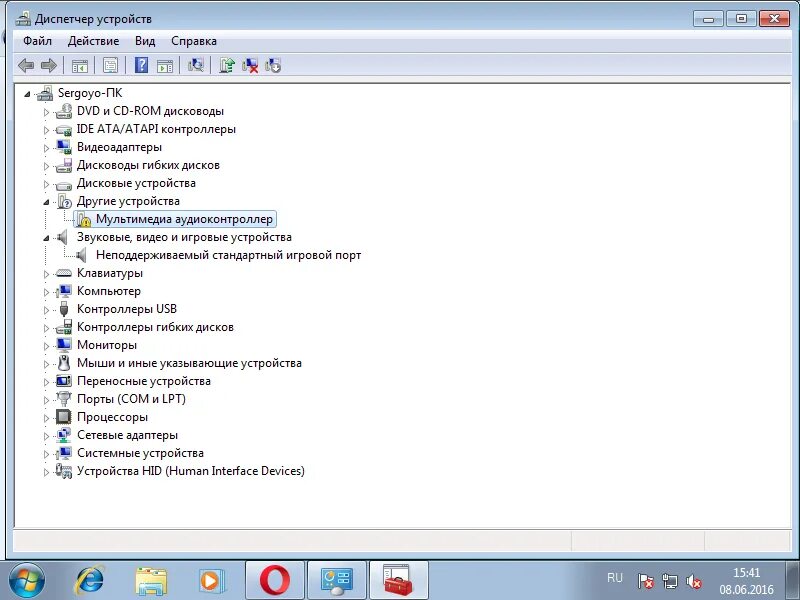
Task: Click the Контроллеры USB plug icon
Action: point(64,309)
